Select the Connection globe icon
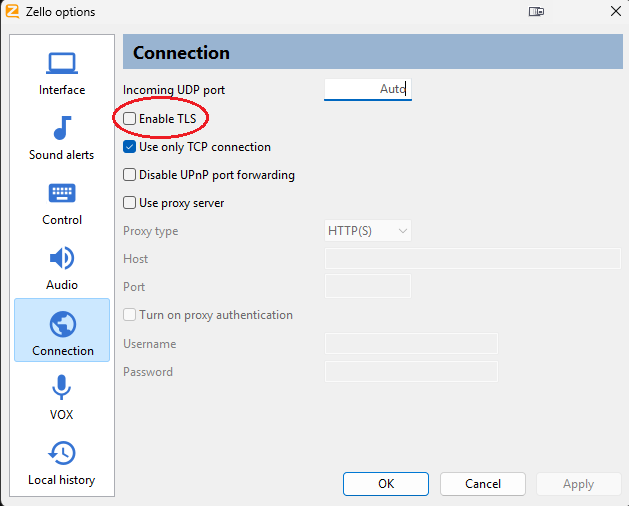This screenshot has height=506, width=629. (63, 324)
